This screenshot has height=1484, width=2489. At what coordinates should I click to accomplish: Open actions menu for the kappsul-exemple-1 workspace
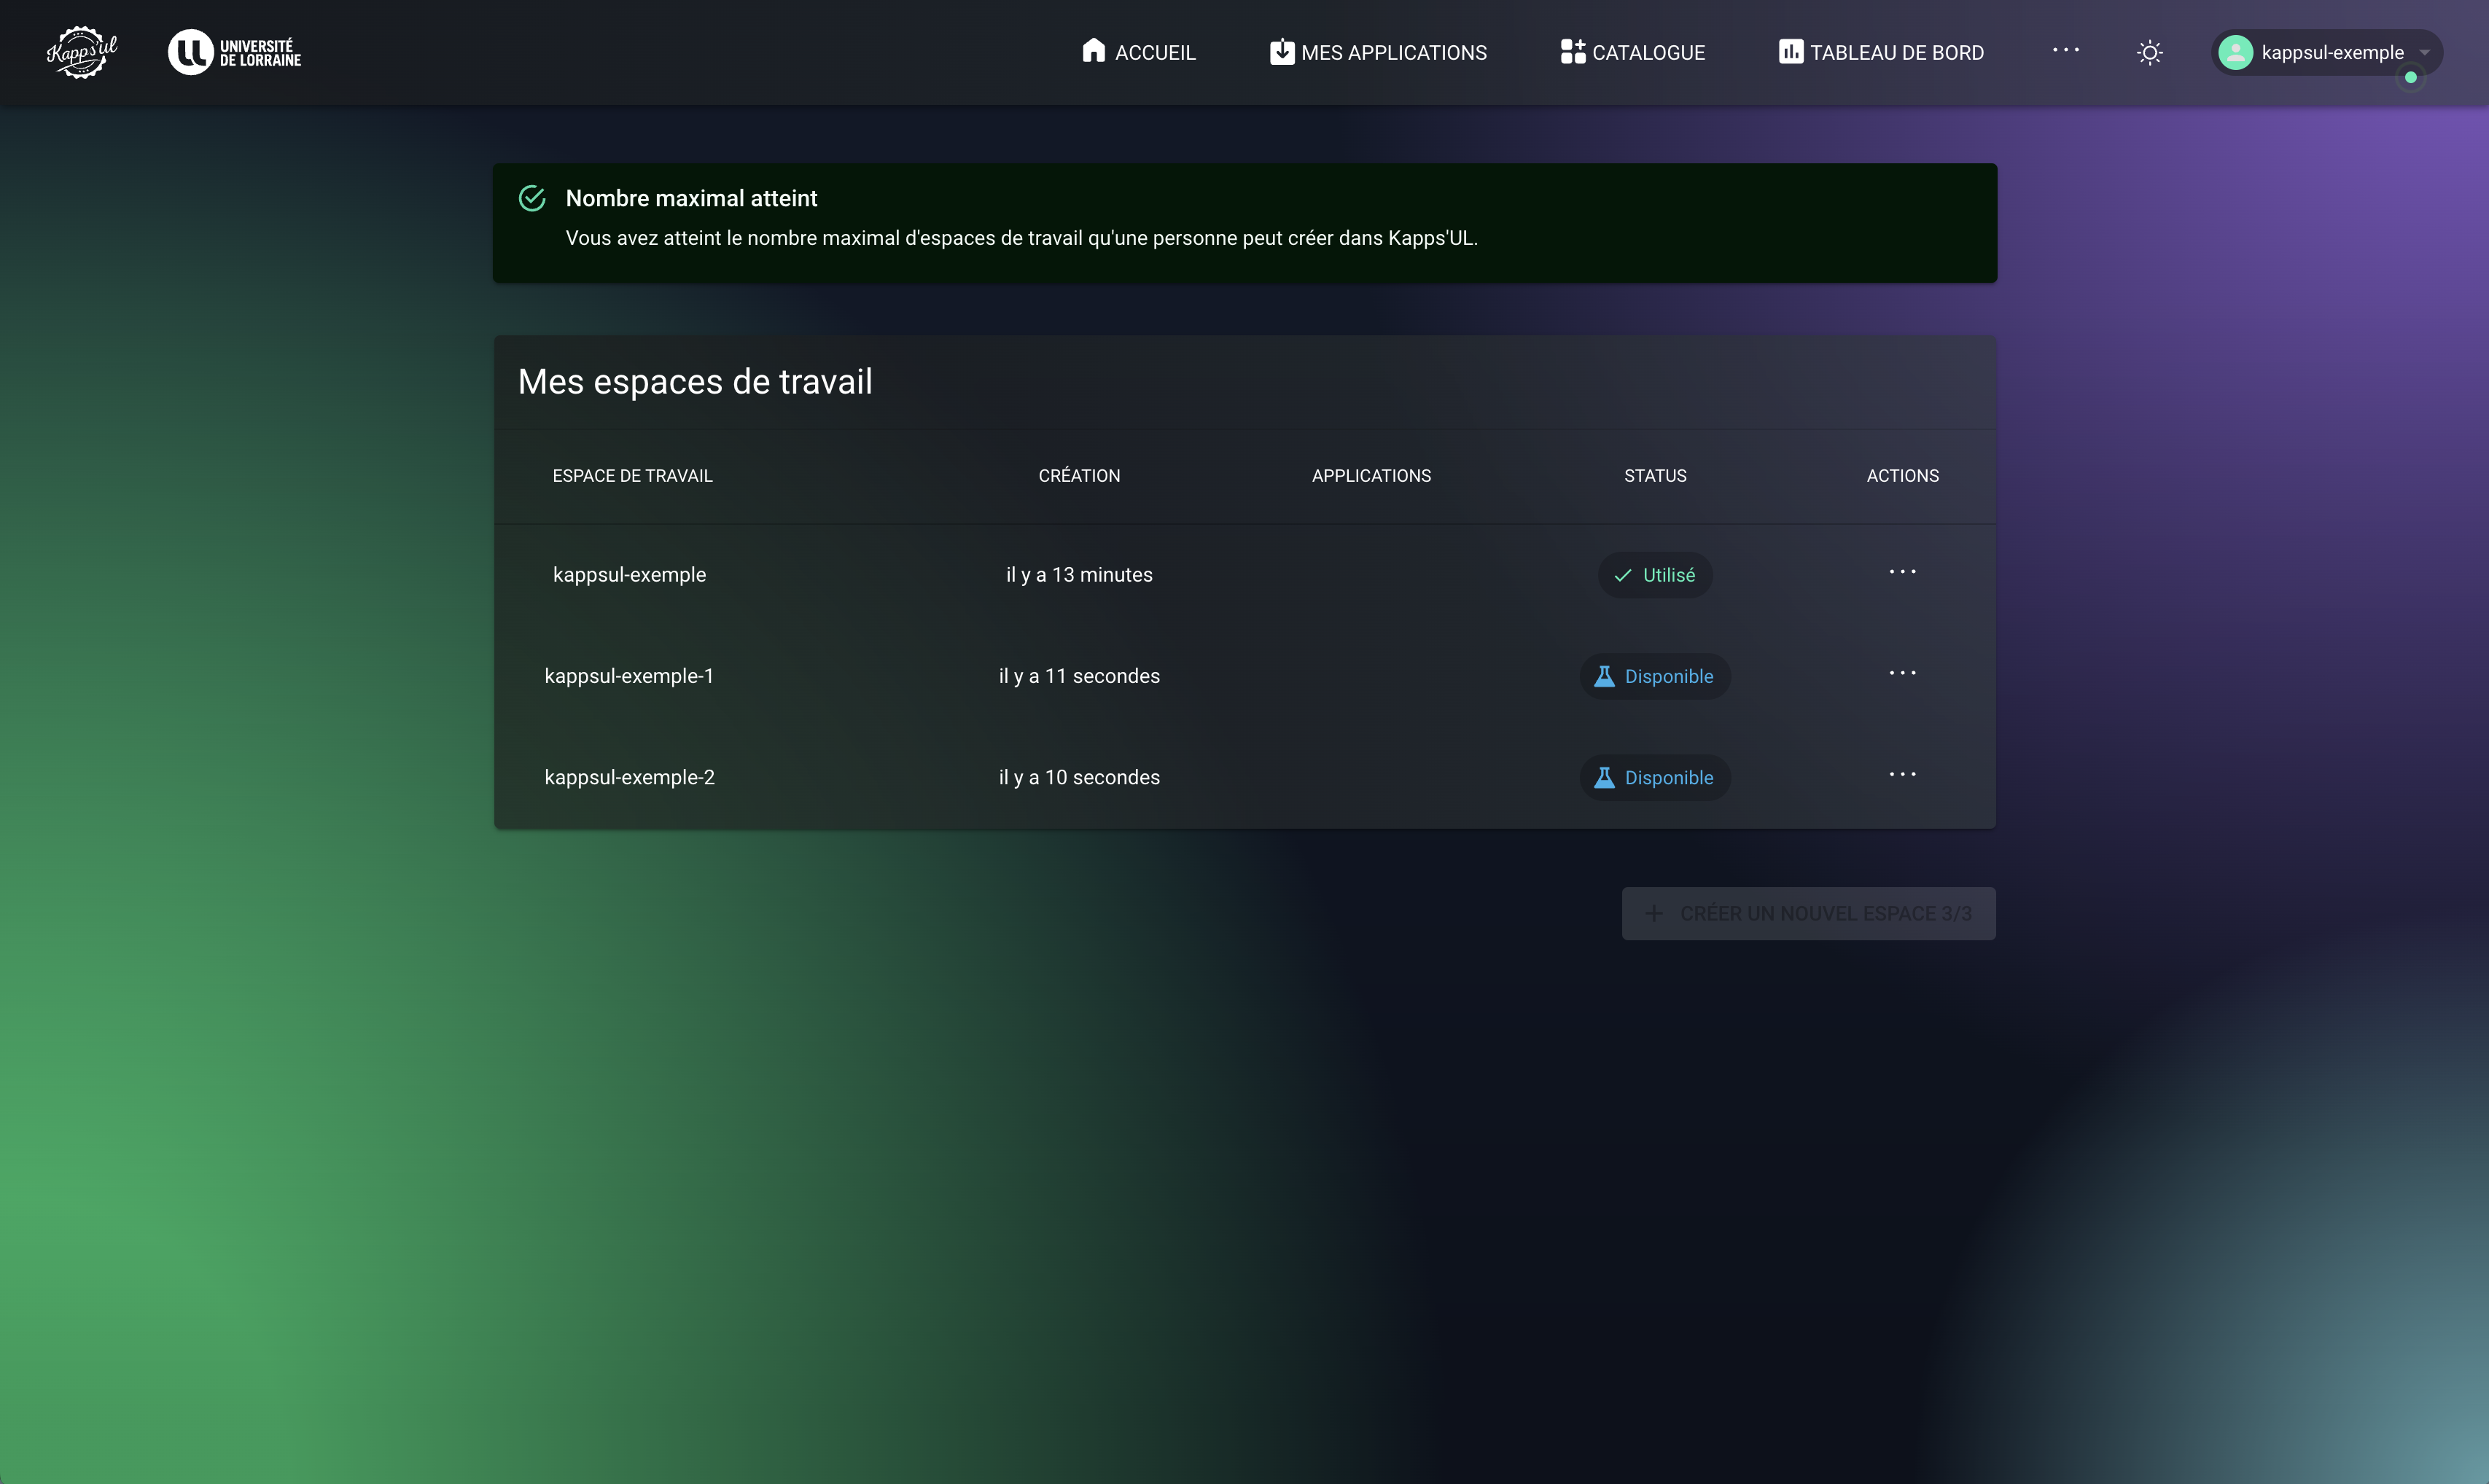tap(1902, 673)
